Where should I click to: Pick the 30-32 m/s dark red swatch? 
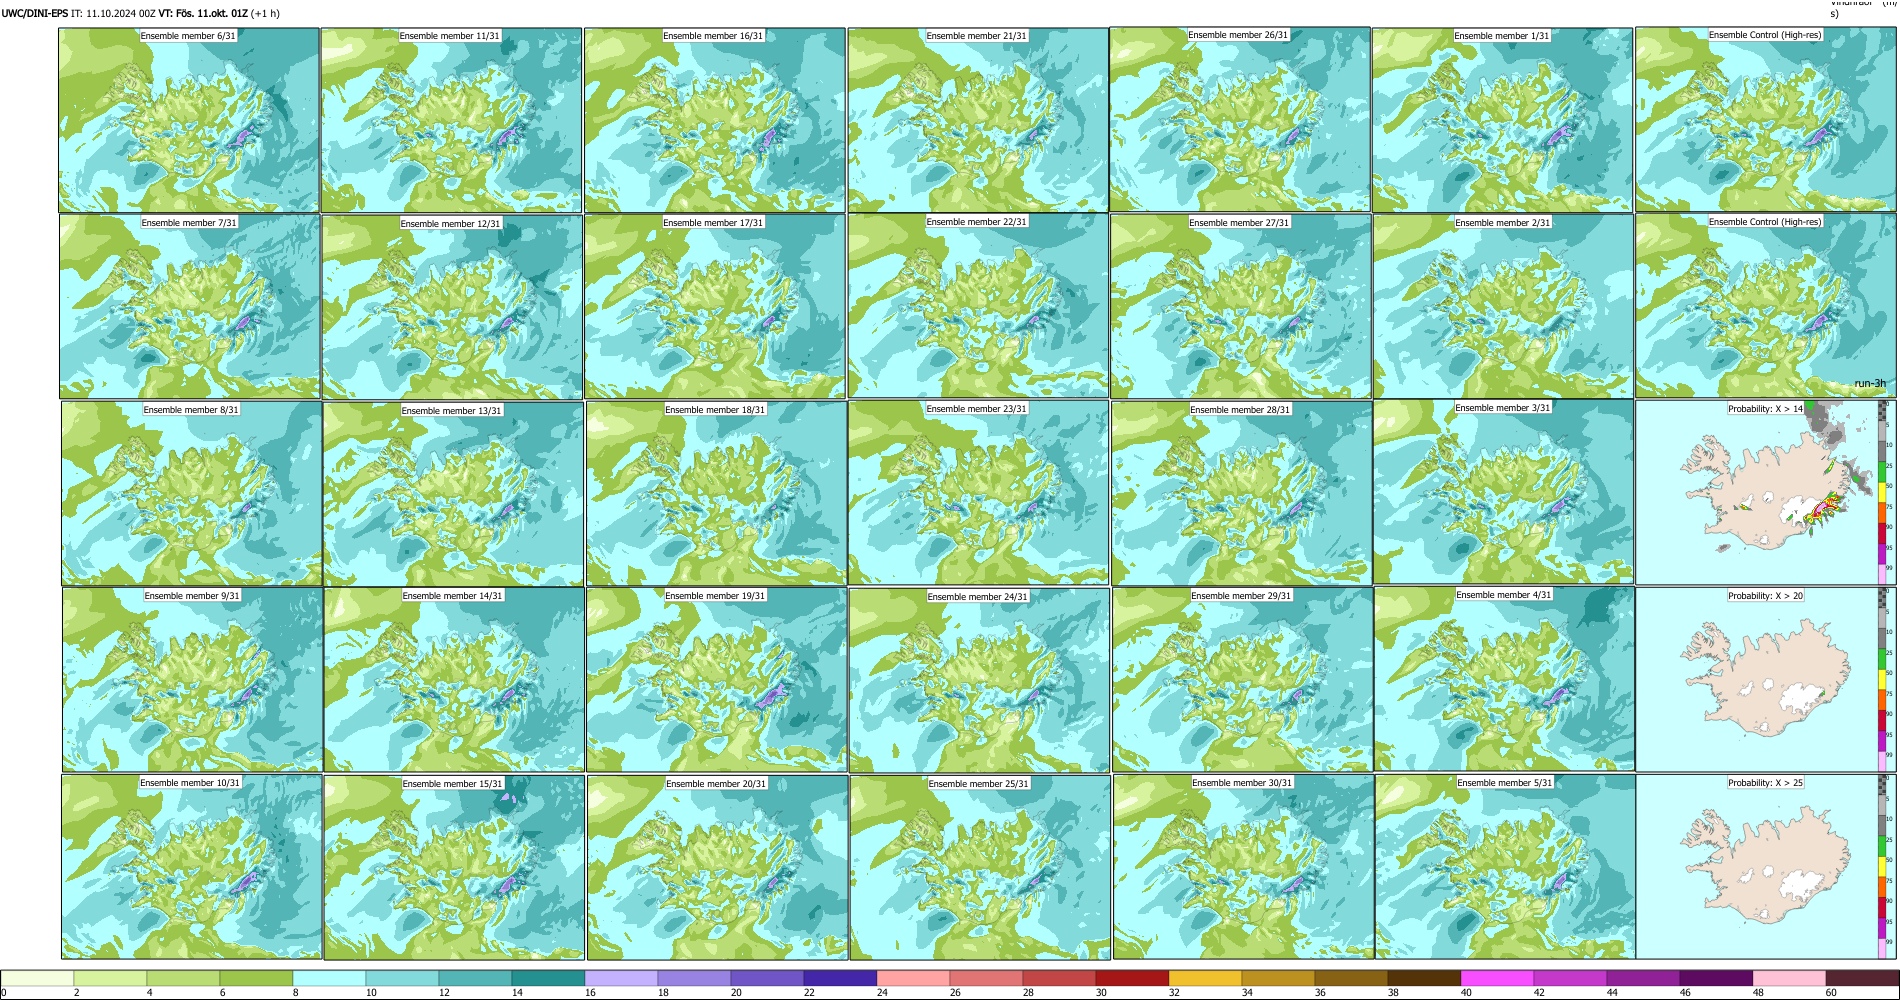coord(1132,978)
